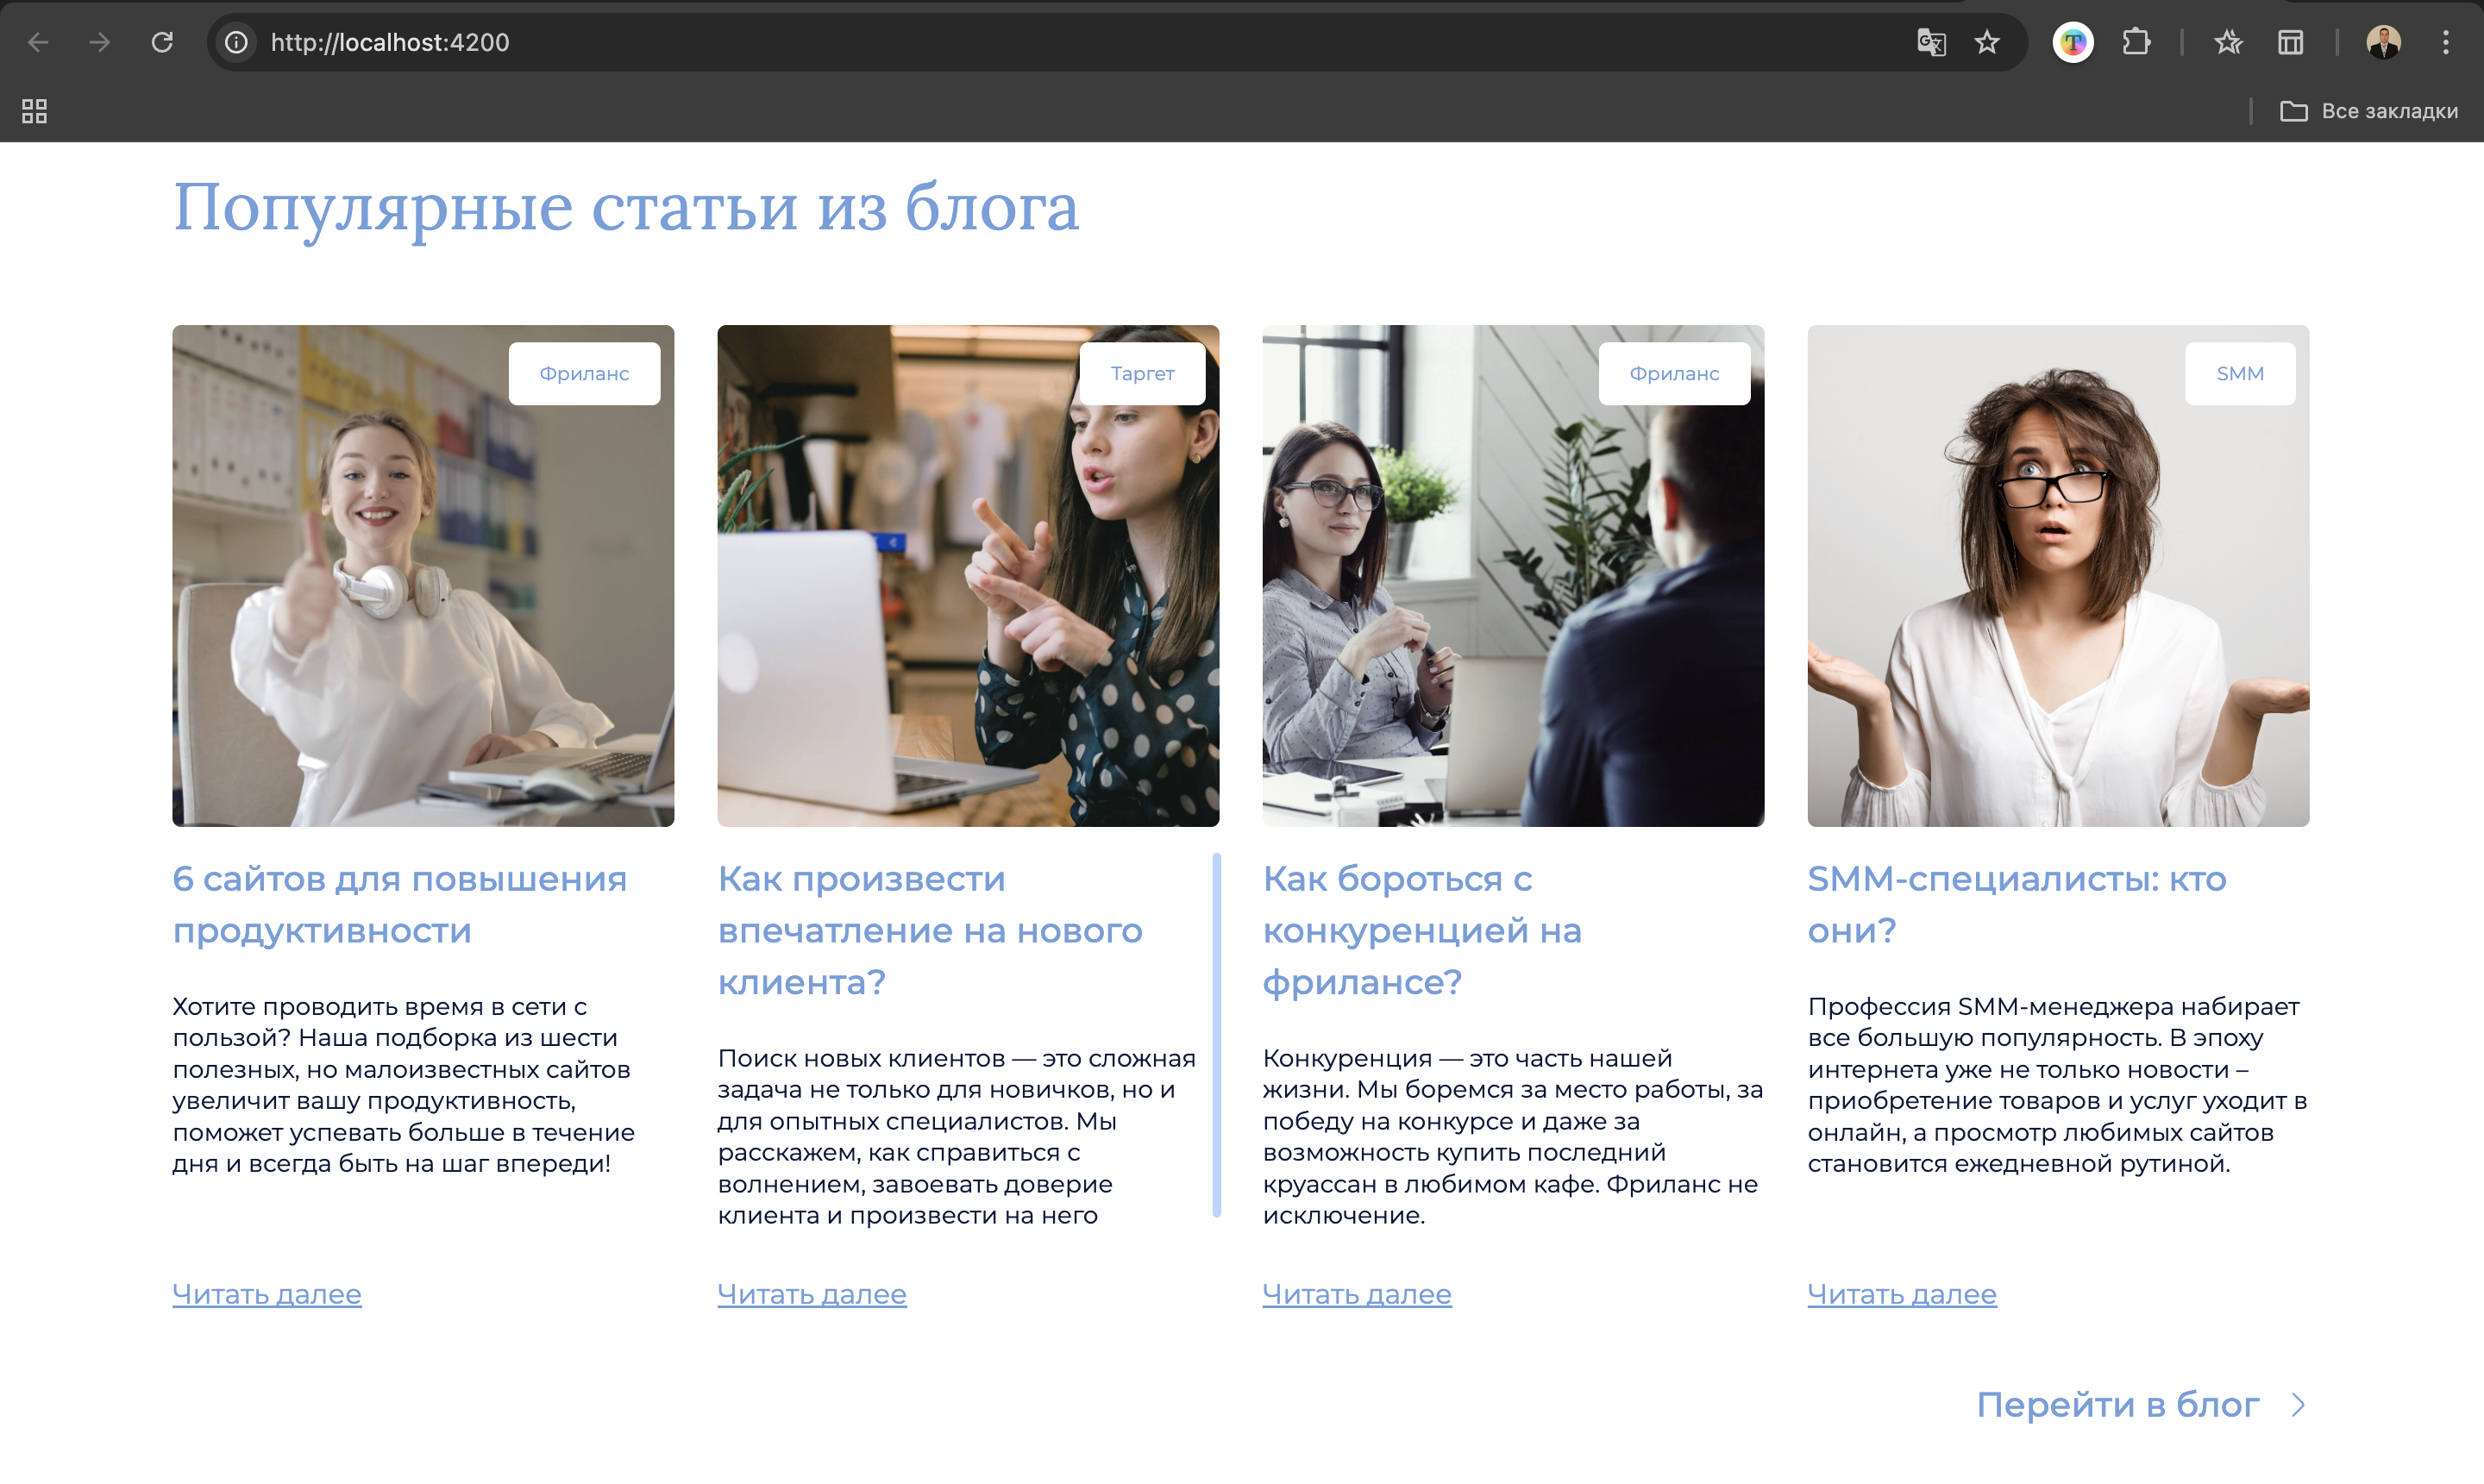This screenshot has height=1484, width=2484.
Task: Reload the page with refresh icon
Action: pyautogui.click(x=162, y=42)
